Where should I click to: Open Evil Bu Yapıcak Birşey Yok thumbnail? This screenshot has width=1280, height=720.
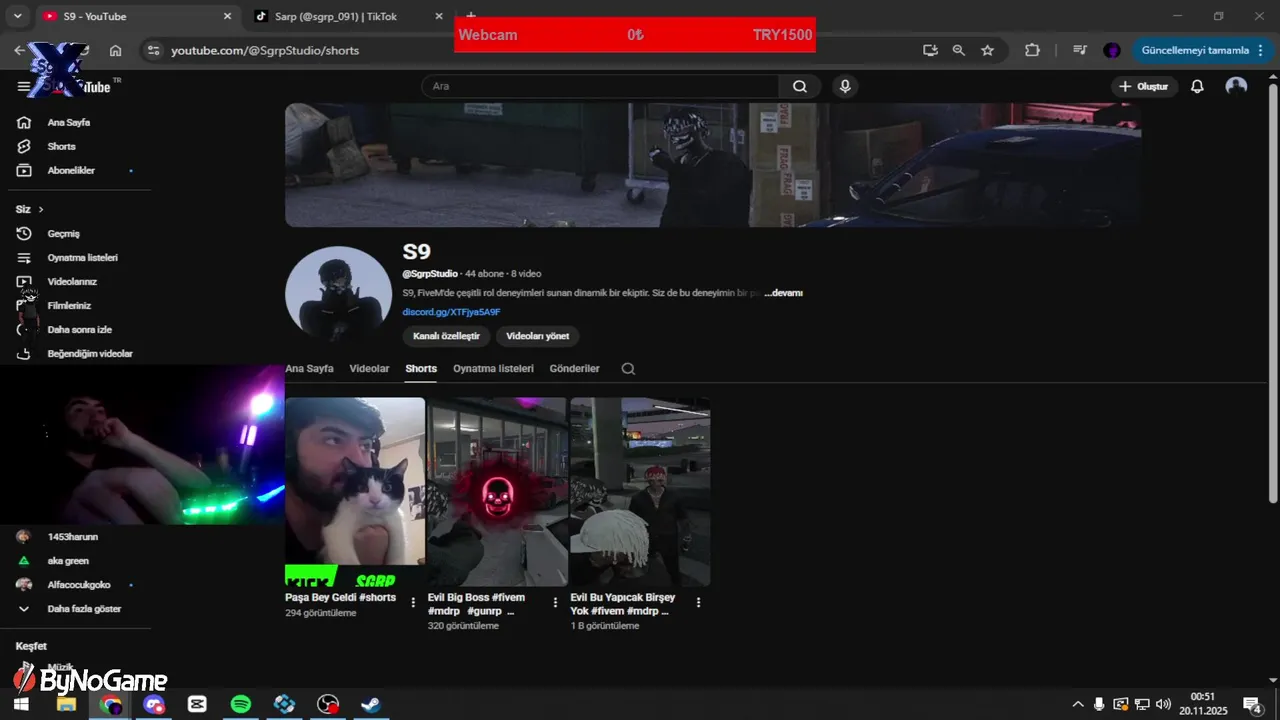(x=640, y=492)
